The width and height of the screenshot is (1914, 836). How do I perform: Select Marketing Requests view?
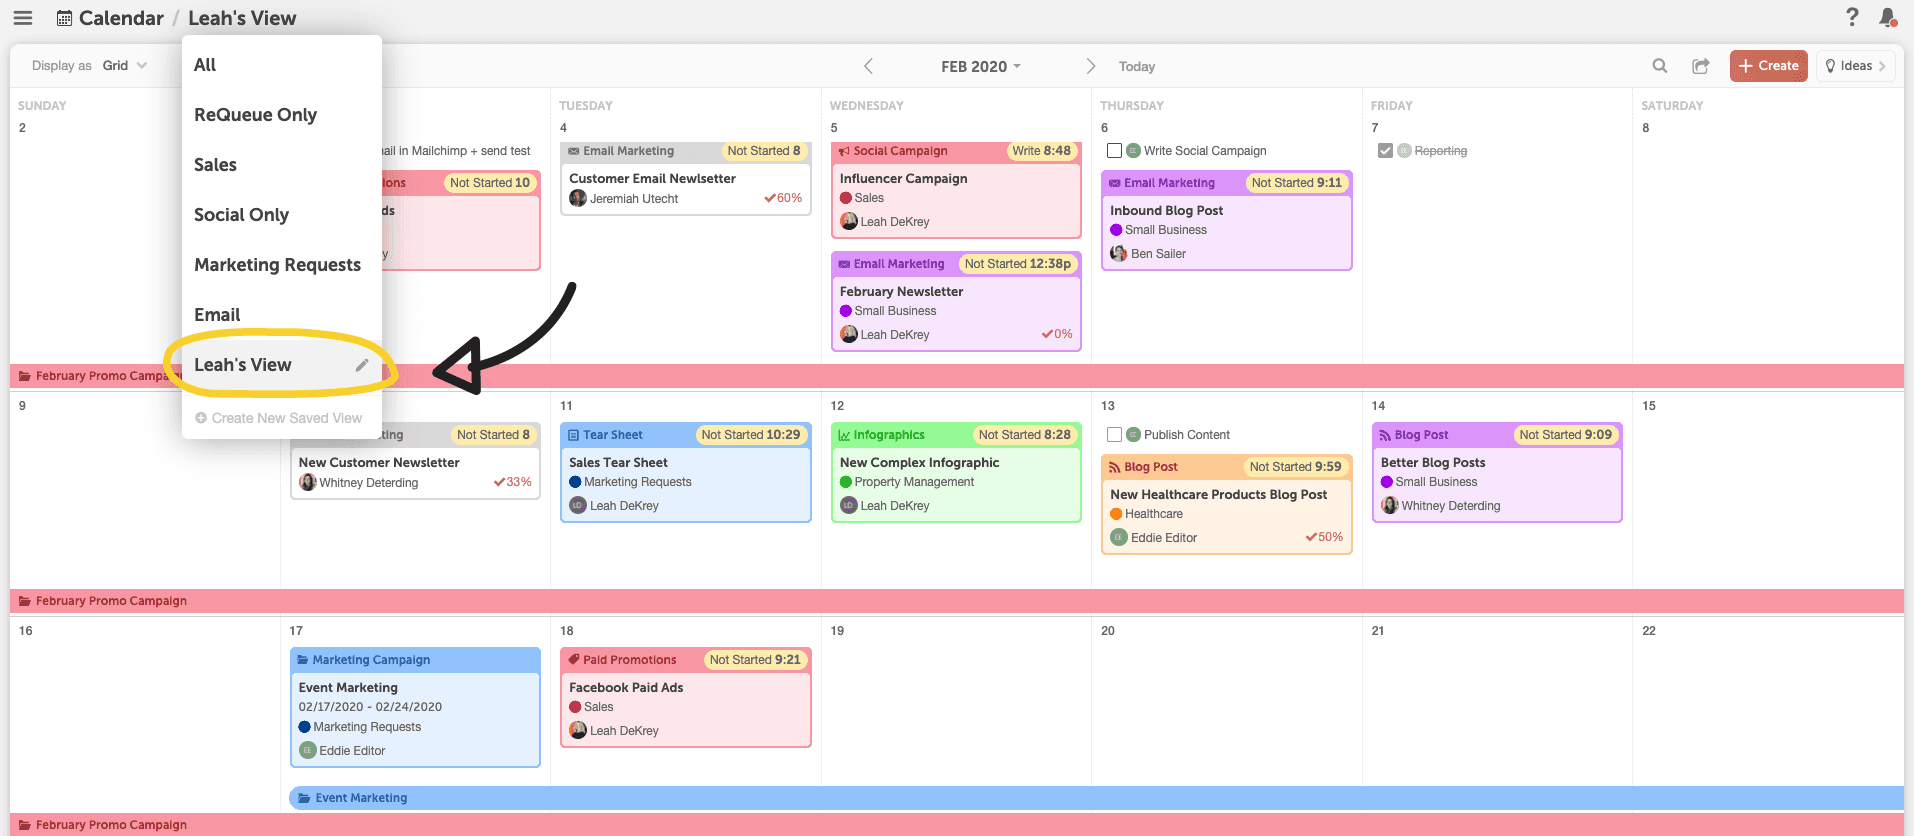pos(277,265)
